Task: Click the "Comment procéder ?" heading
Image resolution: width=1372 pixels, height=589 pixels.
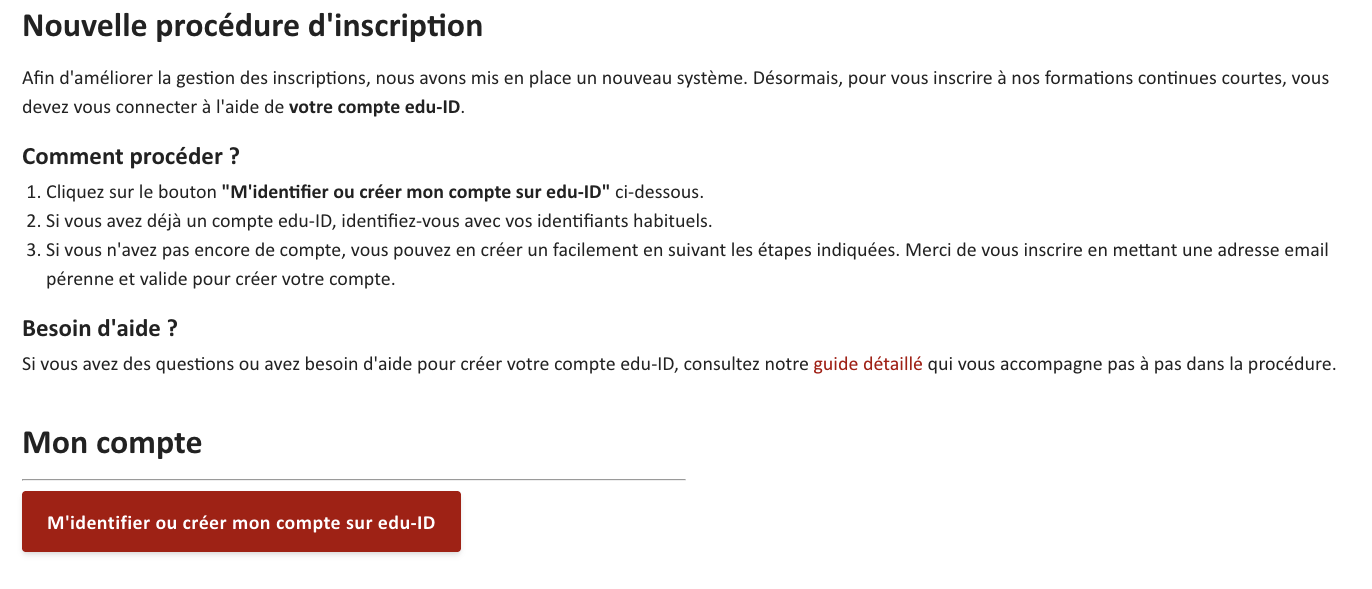Action: pos(131,157)
